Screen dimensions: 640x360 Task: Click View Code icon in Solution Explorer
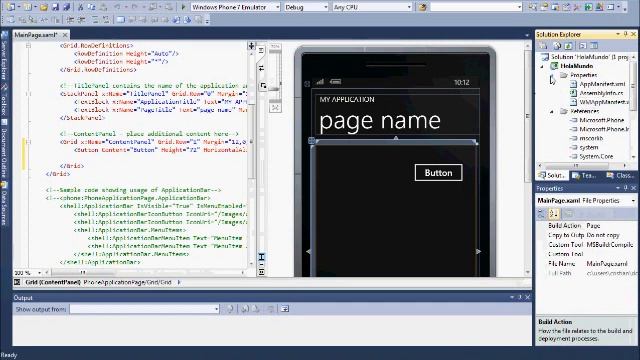coord(583,46)
